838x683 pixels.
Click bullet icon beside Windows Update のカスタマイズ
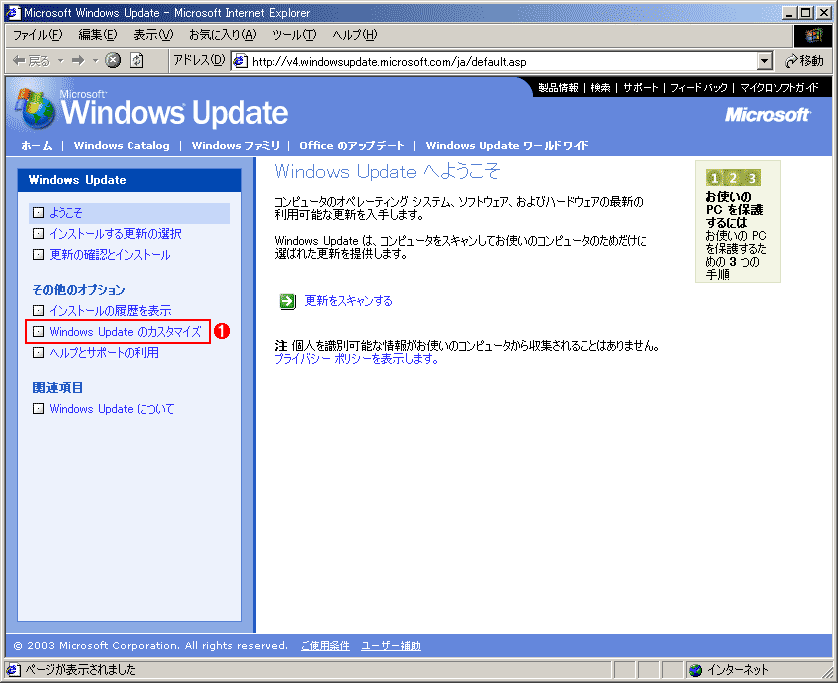click(38, 332)
